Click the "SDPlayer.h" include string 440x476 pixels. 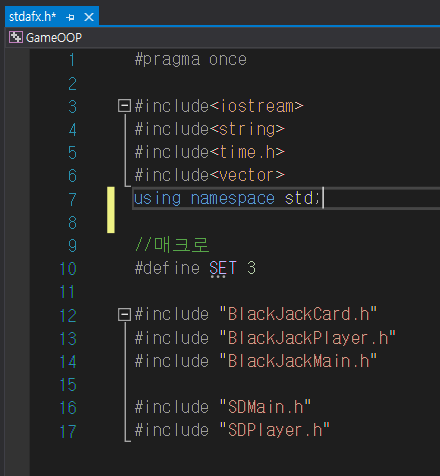(275, 430)
